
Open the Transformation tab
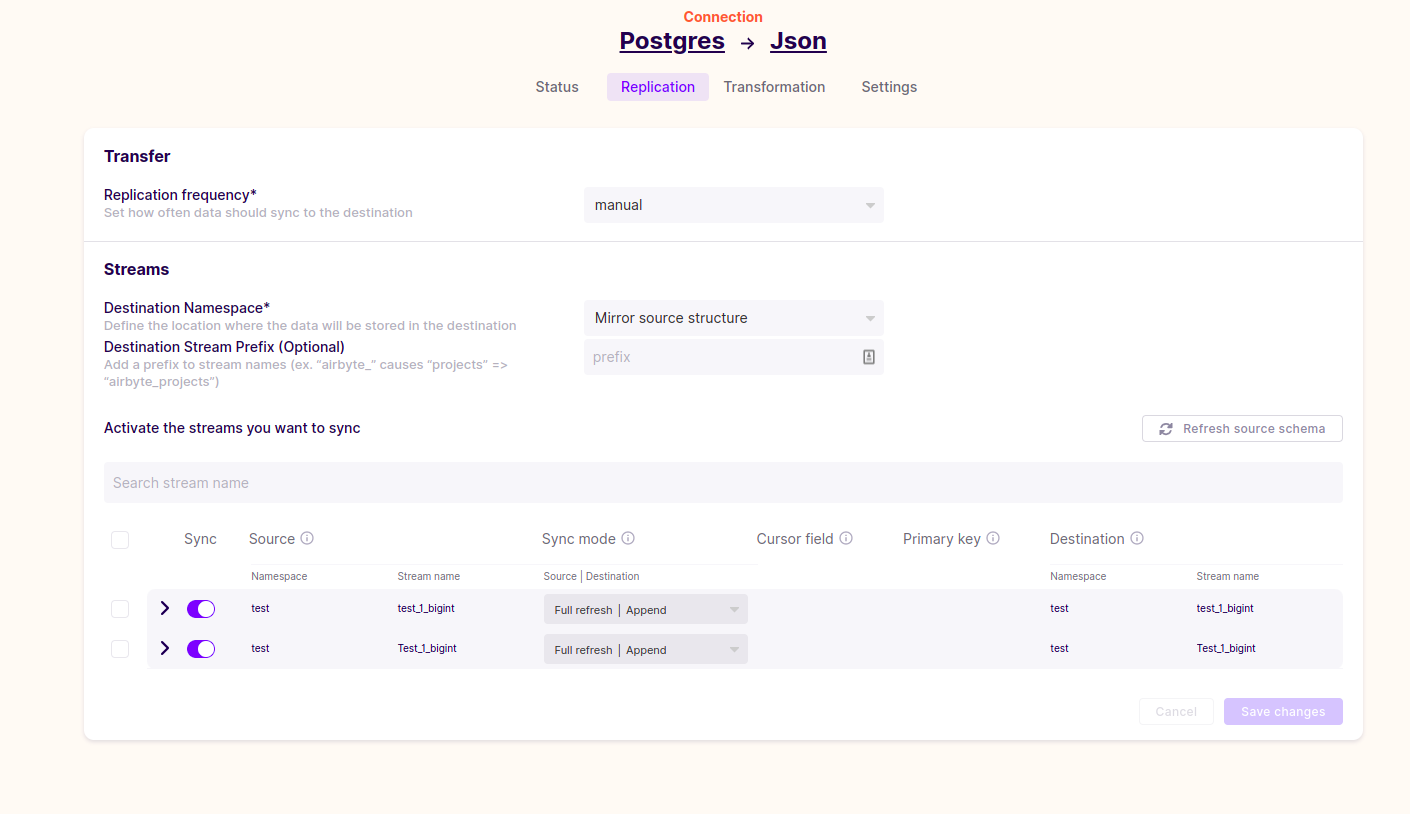tap(775, 87)
